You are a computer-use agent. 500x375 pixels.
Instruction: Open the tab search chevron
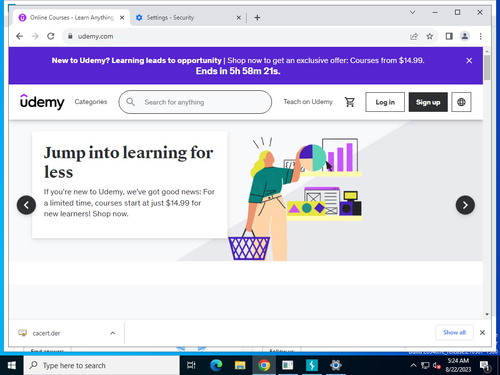click(x=412, y=12)
